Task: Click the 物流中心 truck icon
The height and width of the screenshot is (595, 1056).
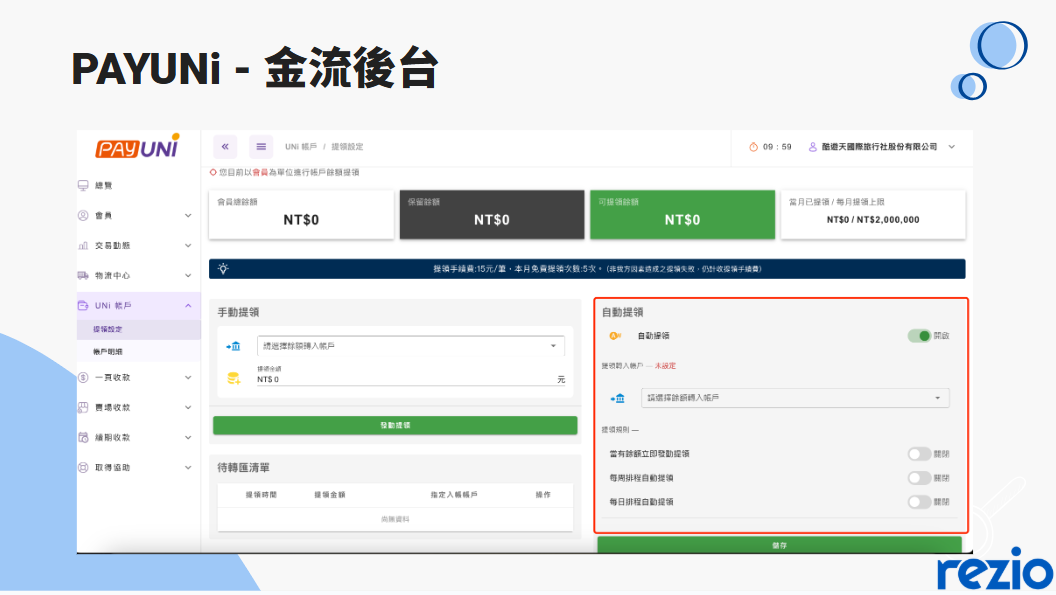Action: click(x=83, y=276)
